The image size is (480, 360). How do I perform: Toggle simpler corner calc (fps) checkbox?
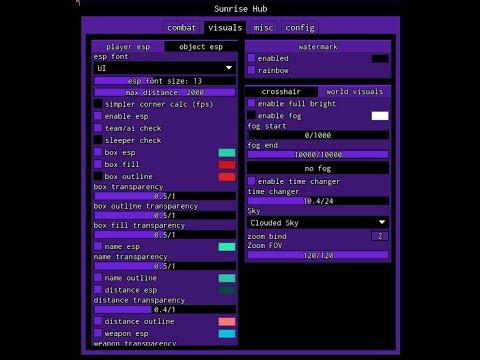click(x=98, y=104)
